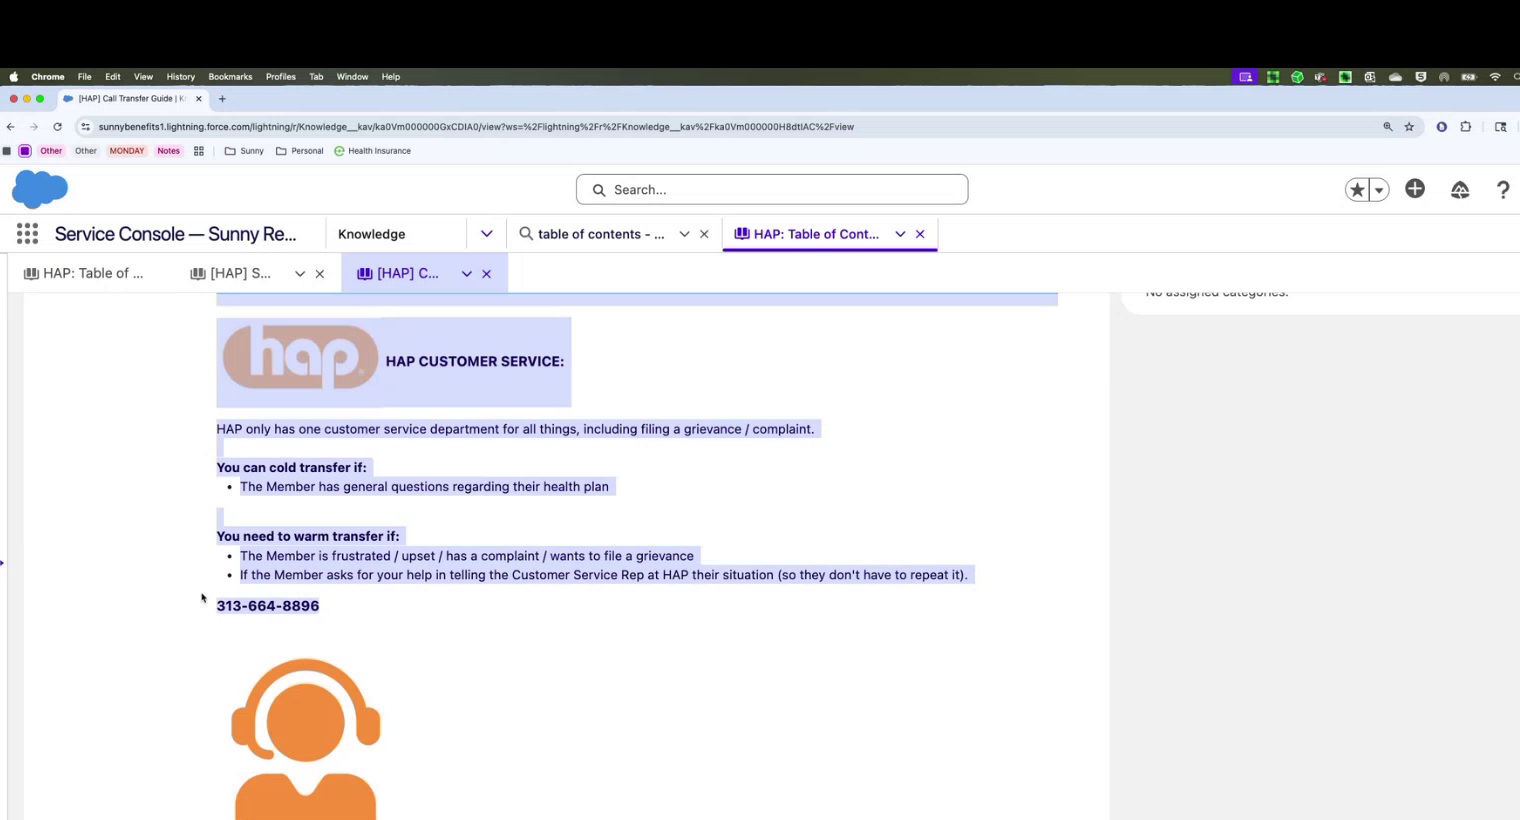Expand HAP: Table of Cont... tab options
Viewport: 1520px width, 820px height.
[900, 234]
